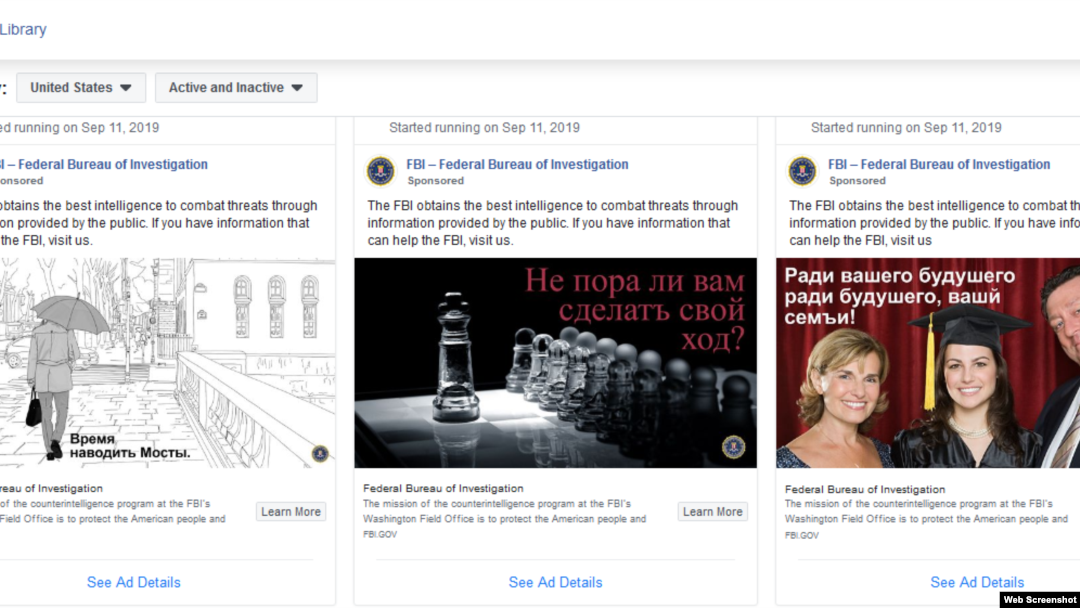The width and height of the screenshot is (1080, 608).
Task: Click Learn More on the bridge sketch ad
Action: pyautogui.click(x=291, y=512)
